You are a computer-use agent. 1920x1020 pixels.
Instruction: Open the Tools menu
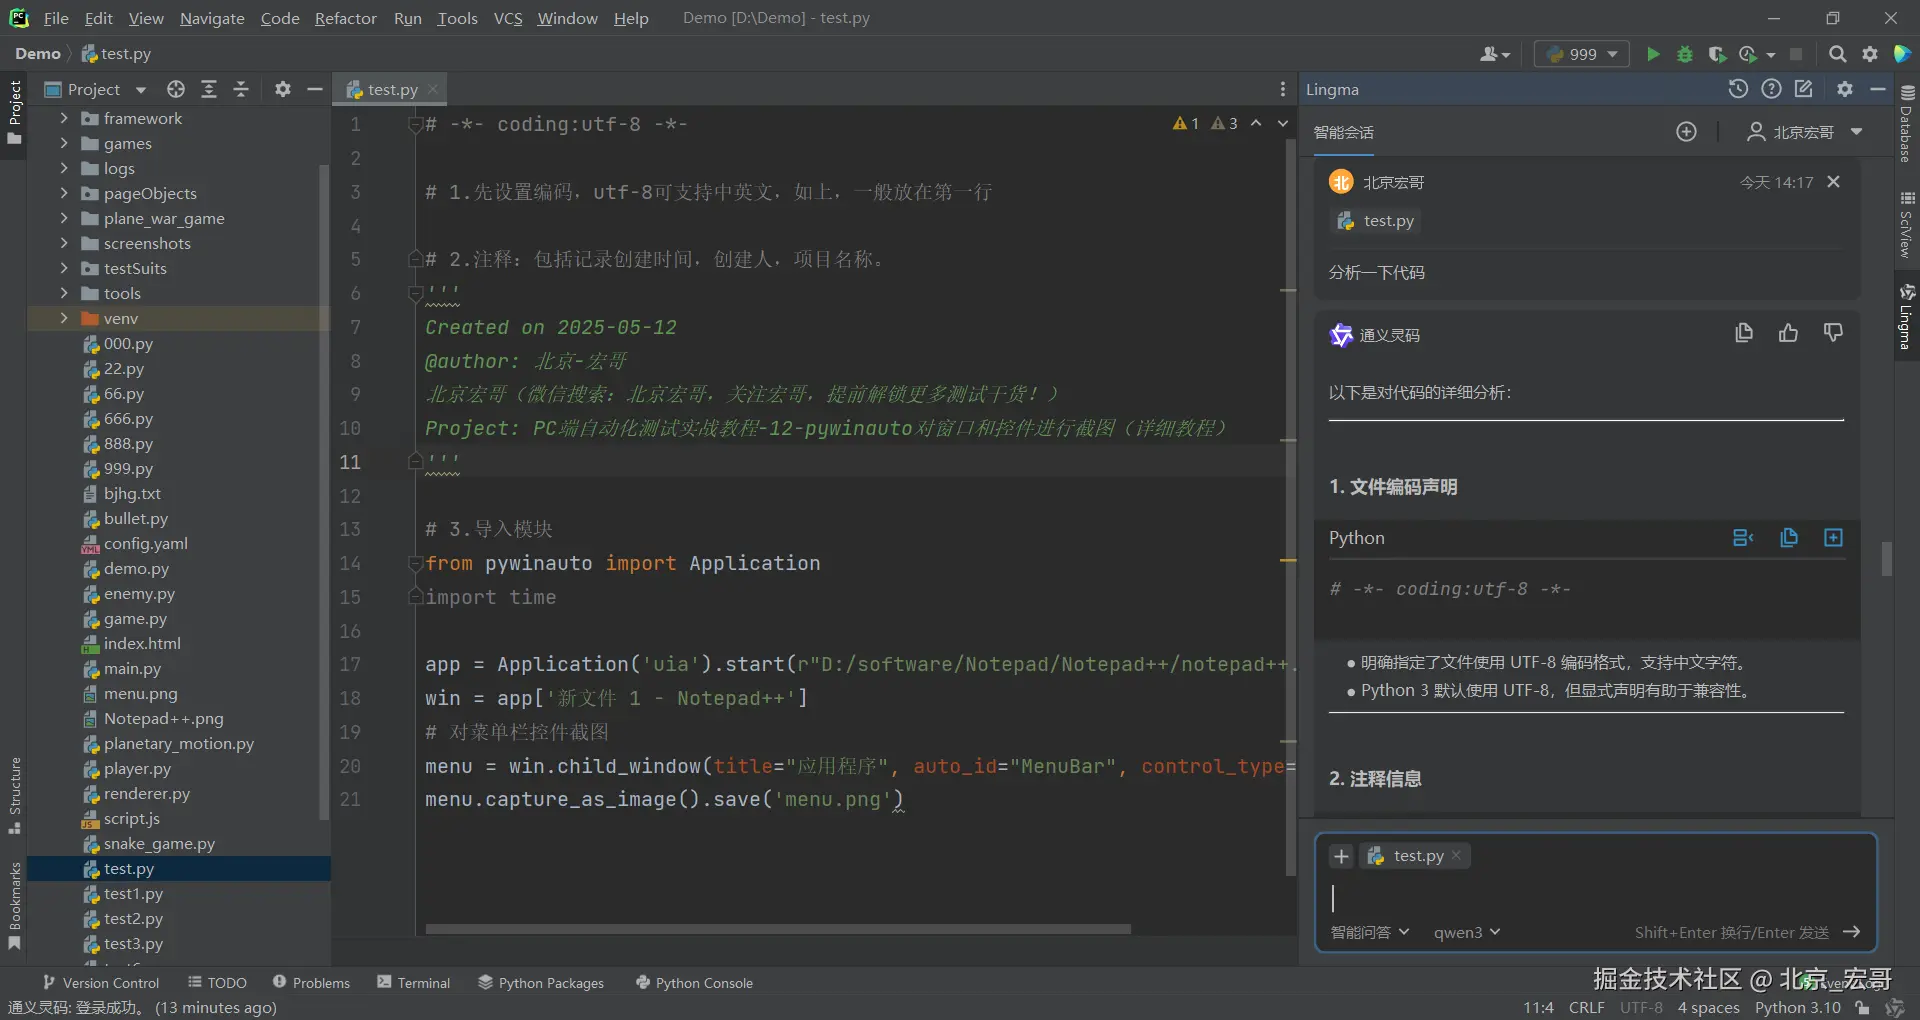(x=457, y=18)
